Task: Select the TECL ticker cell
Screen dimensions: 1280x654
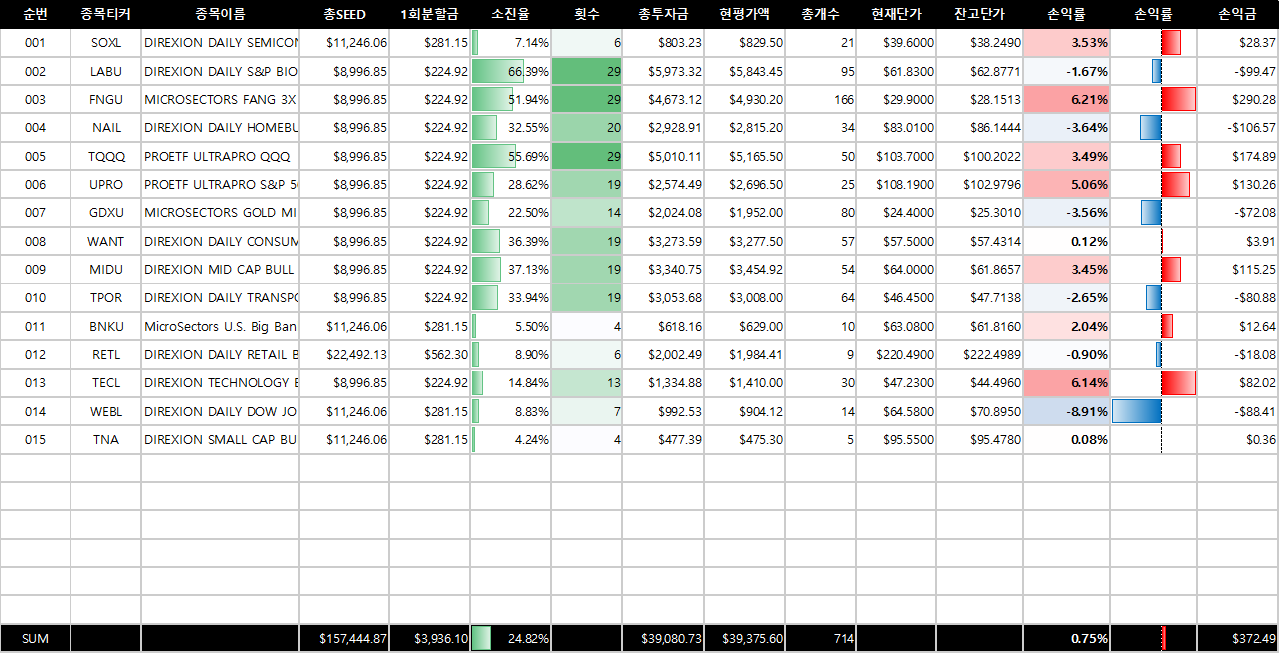Action: [x=105, y=383]
